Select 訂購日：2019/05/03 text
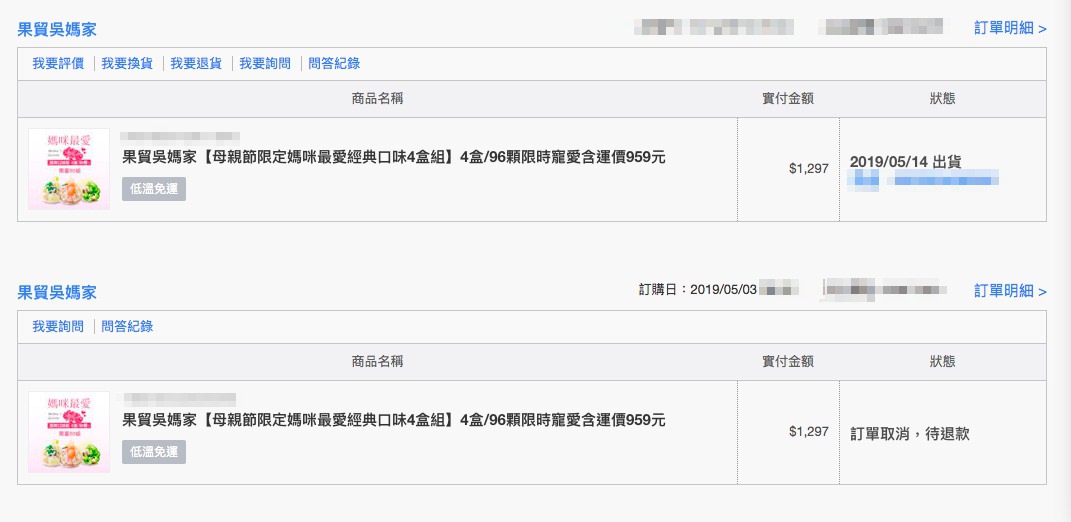 (697, 290)
